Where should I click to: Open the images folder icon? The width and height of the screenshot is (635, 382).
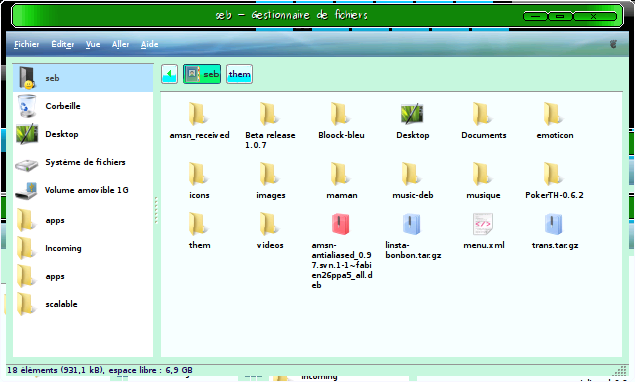tap(268, 174)
